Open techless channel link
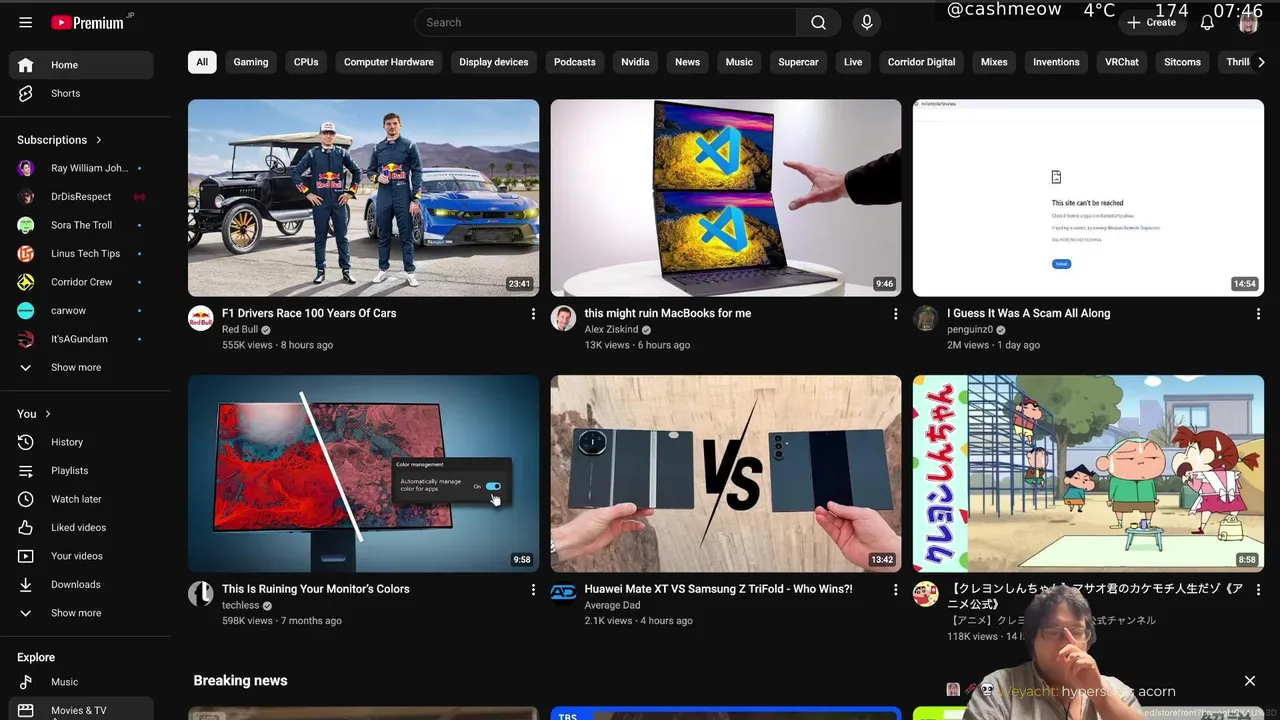This screenshot has height=720, width=1280. pos(241,606)
